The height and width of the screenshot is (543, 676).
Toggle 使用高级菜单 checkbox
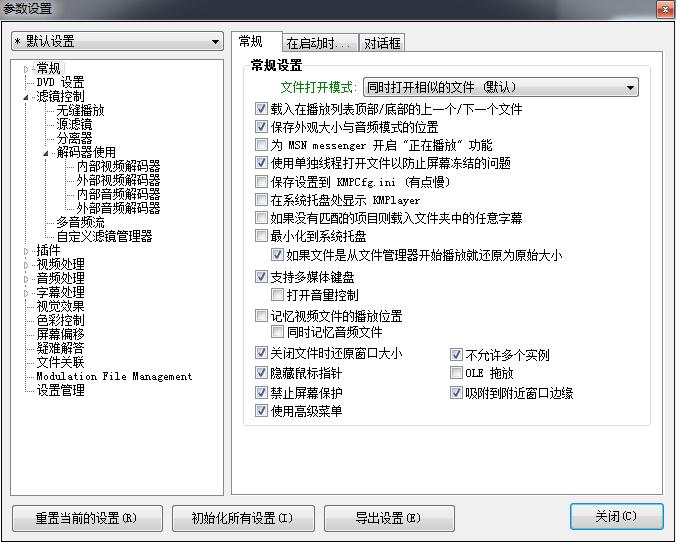pos(261,410)
